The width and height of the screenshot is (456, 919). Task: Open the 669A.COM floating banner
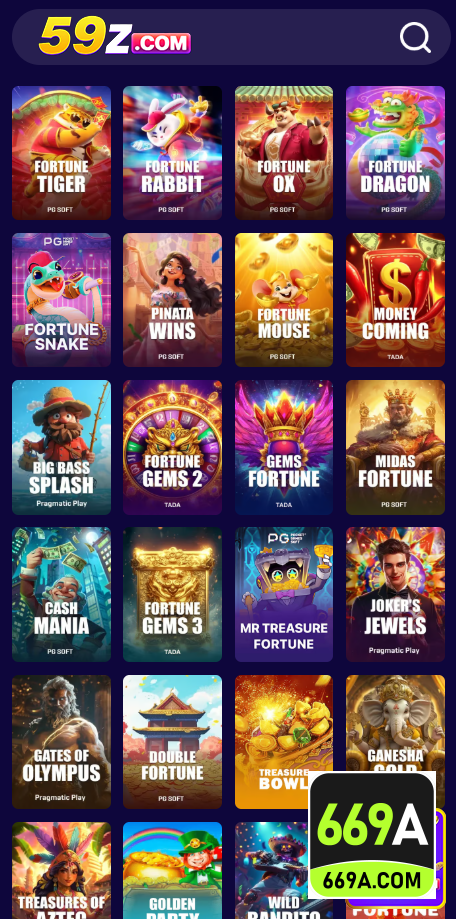[373, 835]
